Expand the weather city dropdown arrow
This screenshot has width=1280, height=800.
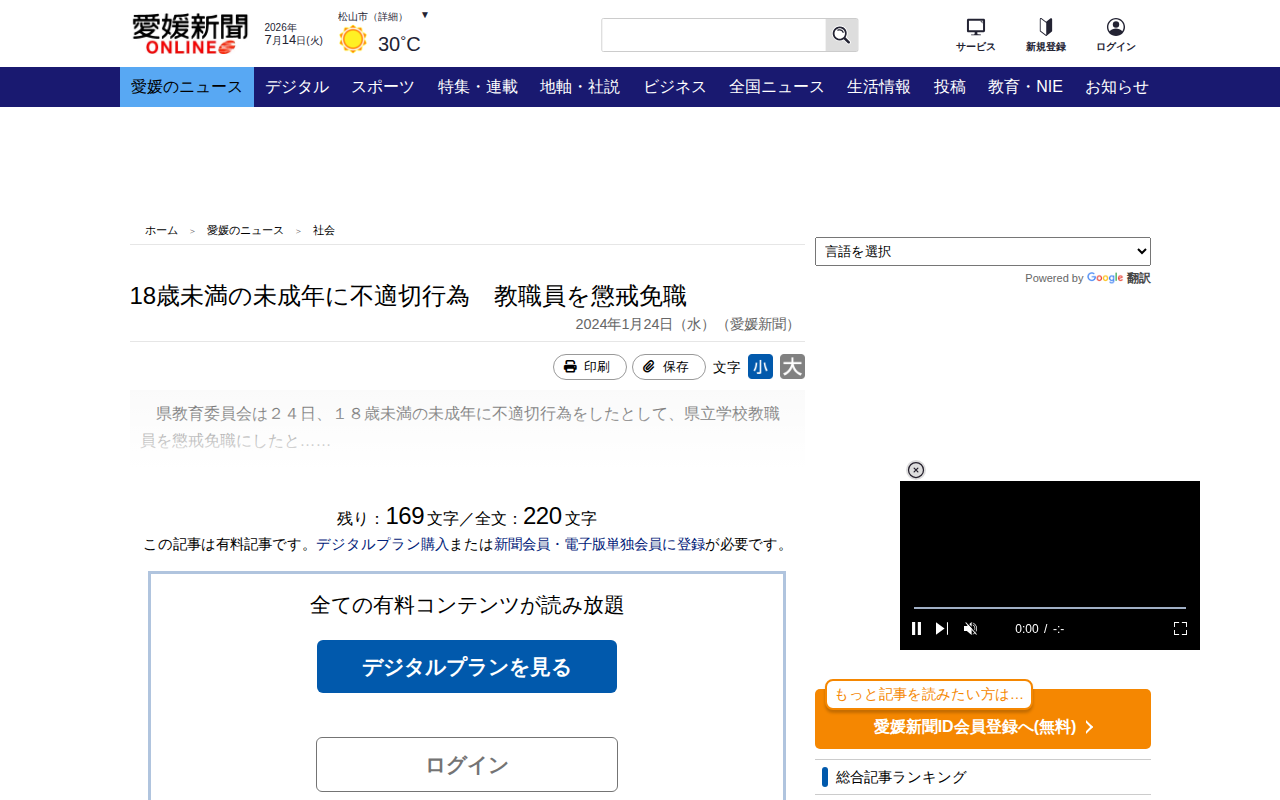pos(425,15)
